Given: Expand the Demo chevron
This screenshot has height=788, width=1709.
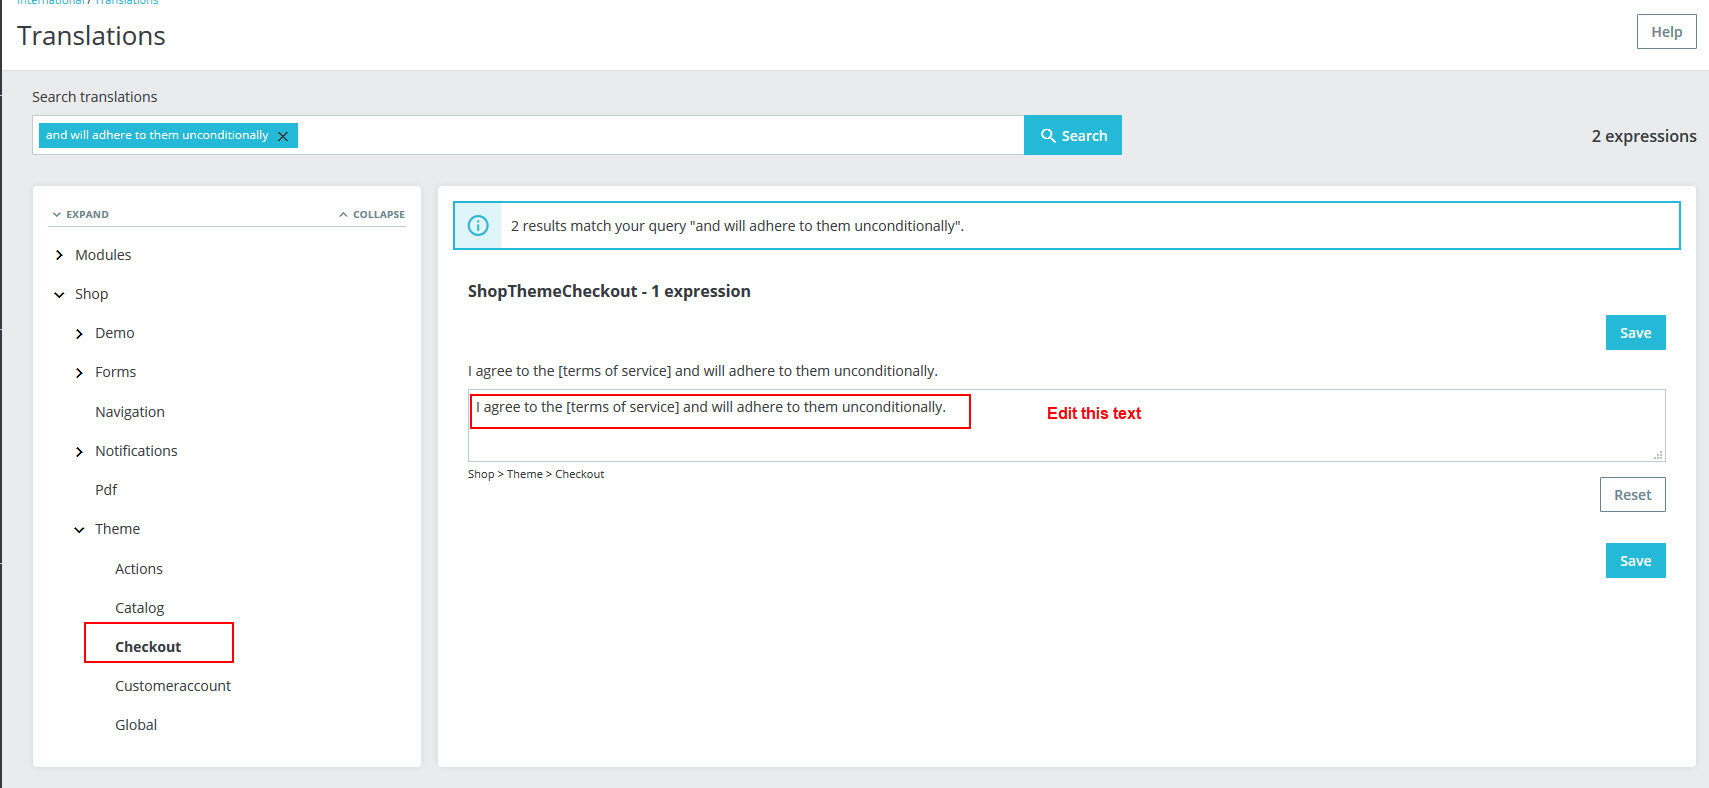Looking at the screenshot, I should [x=79, y=334].
